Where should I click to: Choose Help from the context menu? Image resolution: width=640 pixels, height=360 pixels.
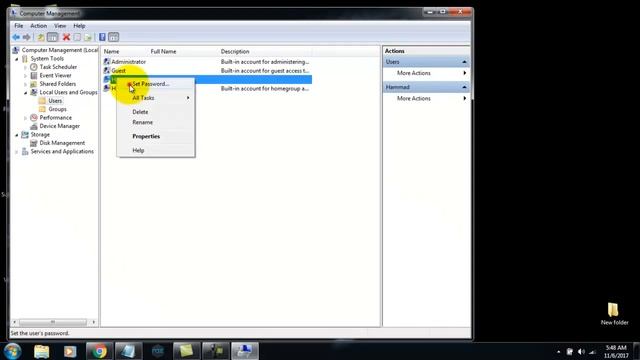coord(156,150)
